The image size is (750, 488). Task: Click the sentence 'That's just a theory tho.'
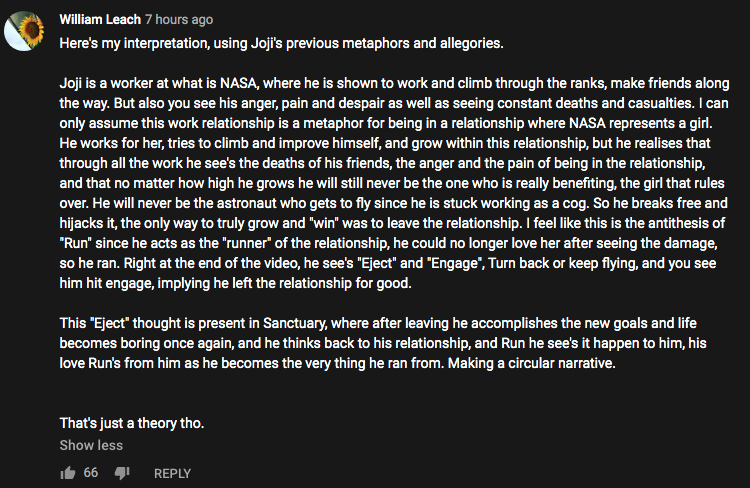pyautogui.click(x=132, y=423)
